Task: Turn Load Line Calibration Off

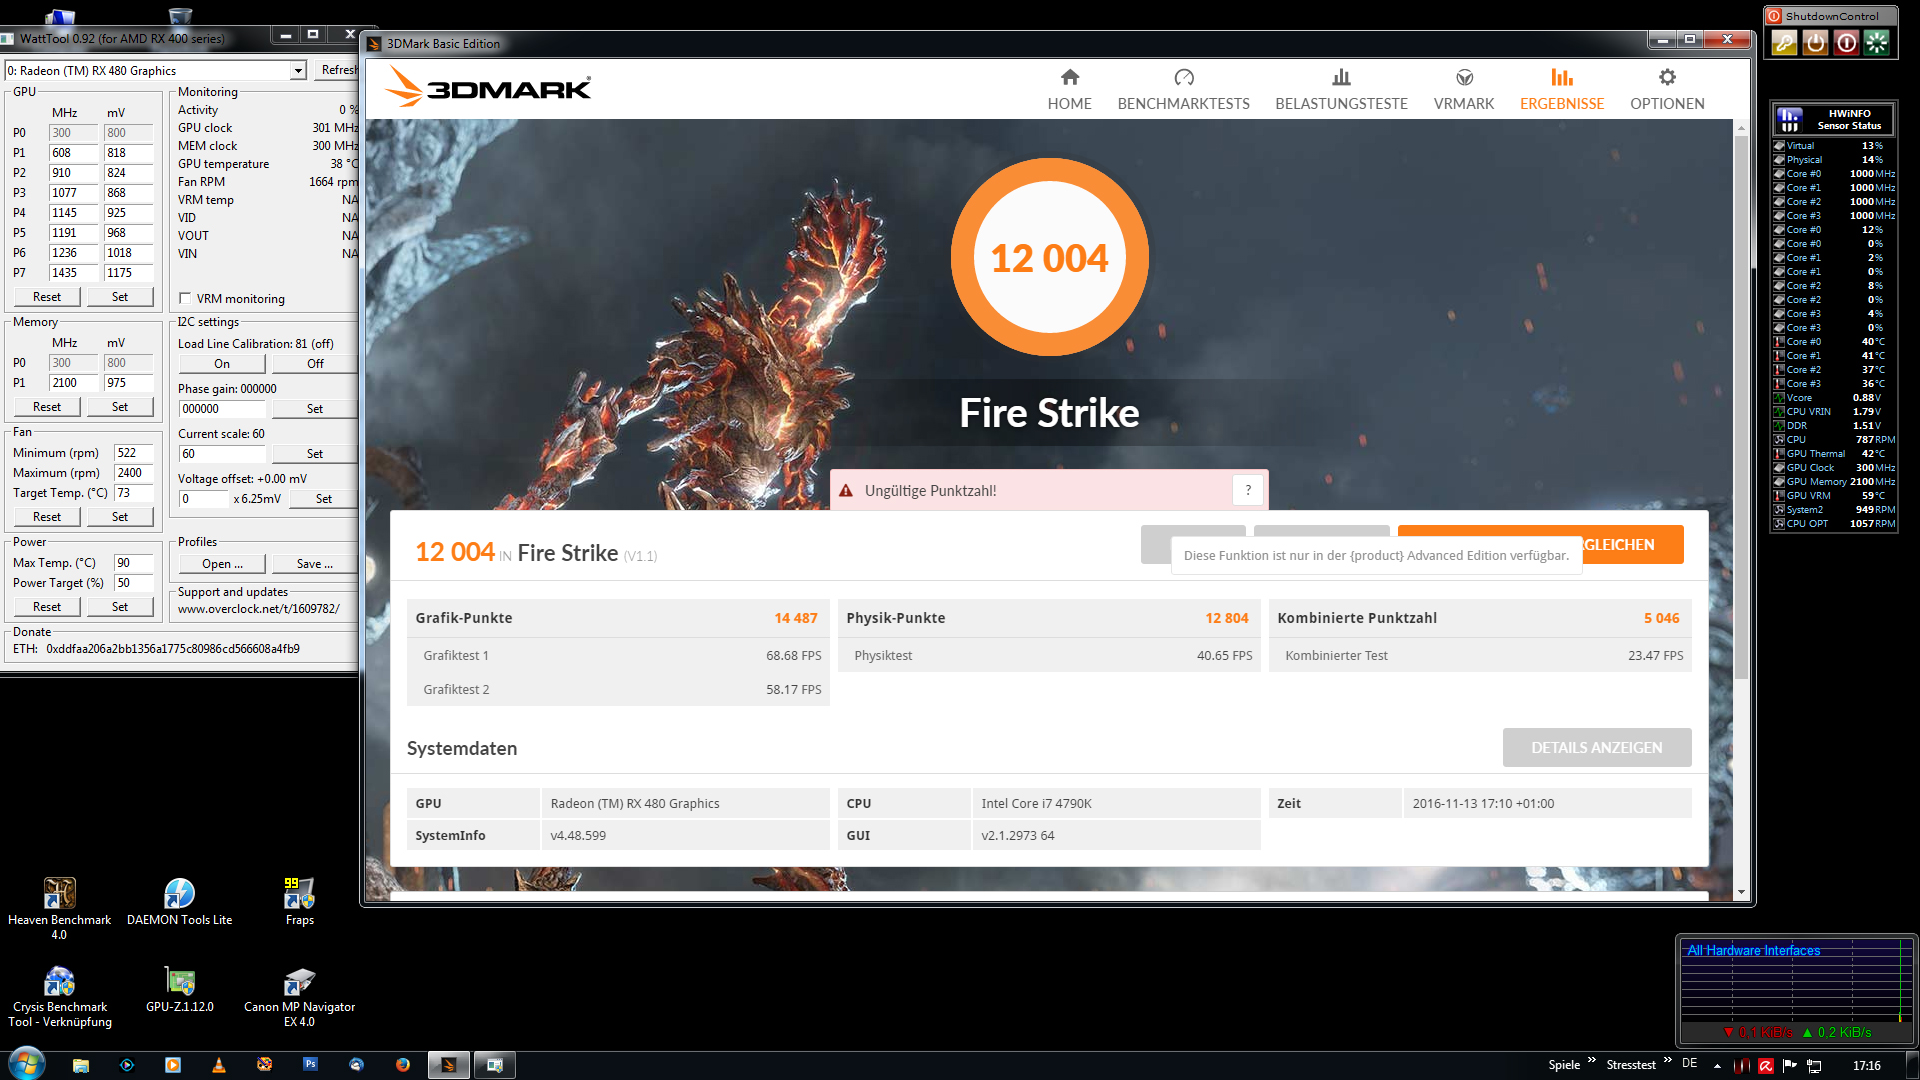Action: (315, 364)
